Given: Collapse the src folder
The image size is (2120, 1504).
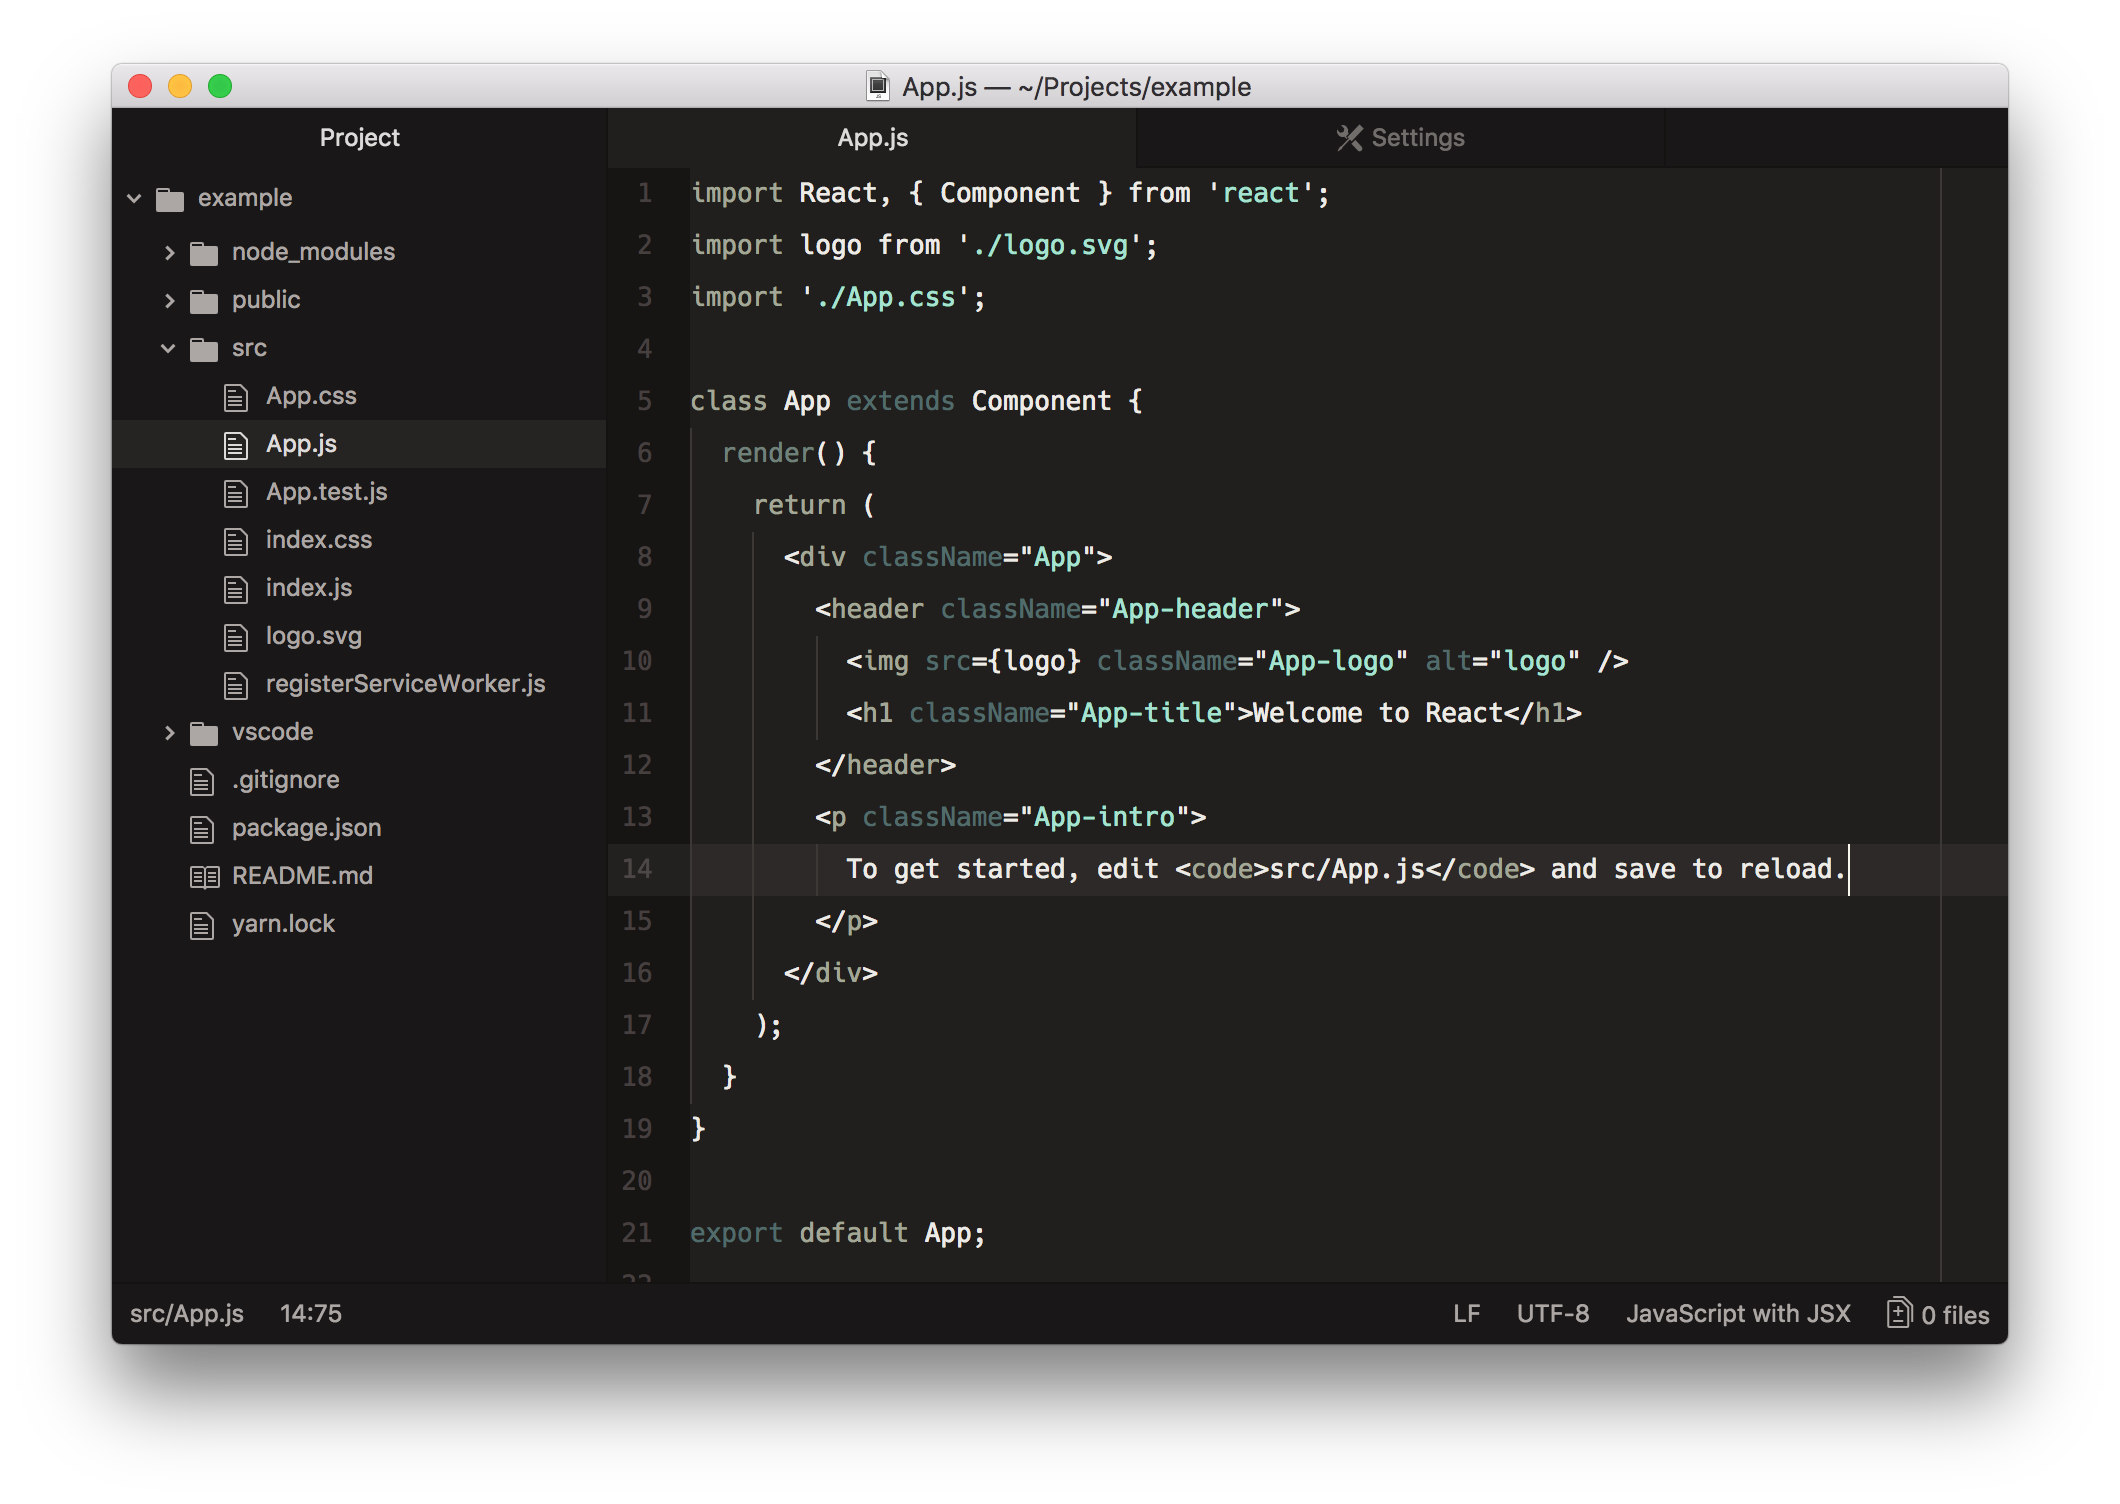Looking at the screenshot, I should coord(168,348).
